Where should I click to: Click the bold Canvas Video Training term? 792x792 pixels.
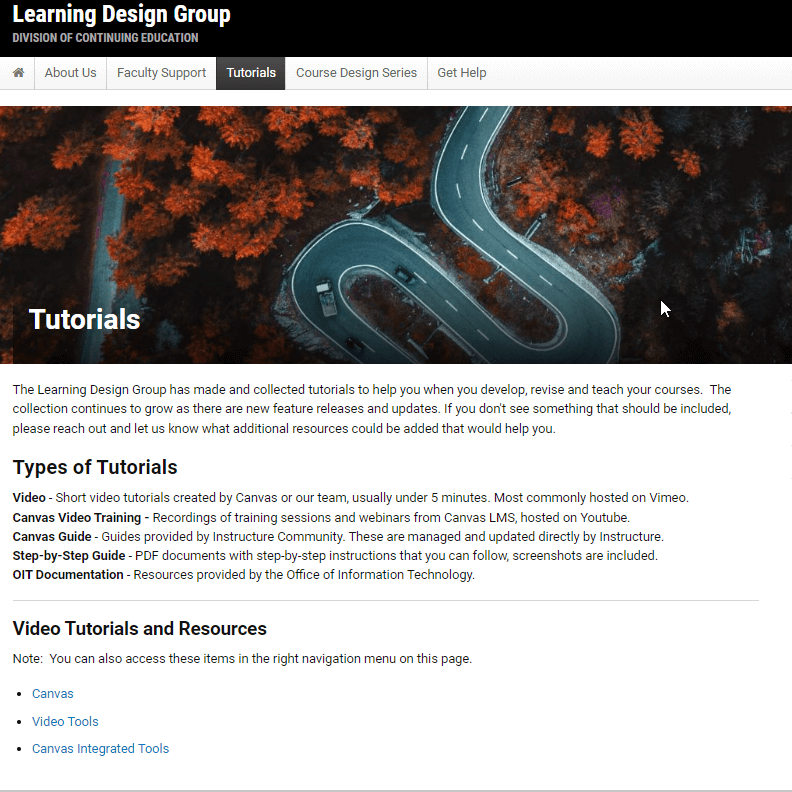pyautogui.click(x=80, y=517)
